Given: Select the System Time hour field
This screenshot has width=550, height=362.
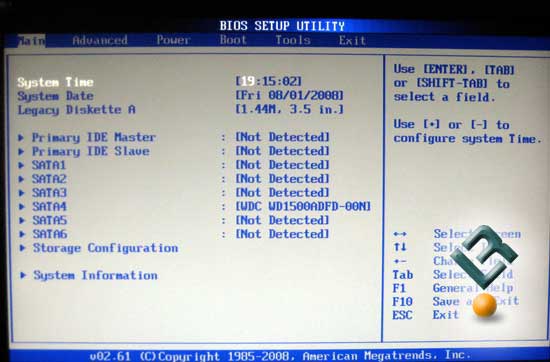Looking at the screenshot, I should pos(248,81).
